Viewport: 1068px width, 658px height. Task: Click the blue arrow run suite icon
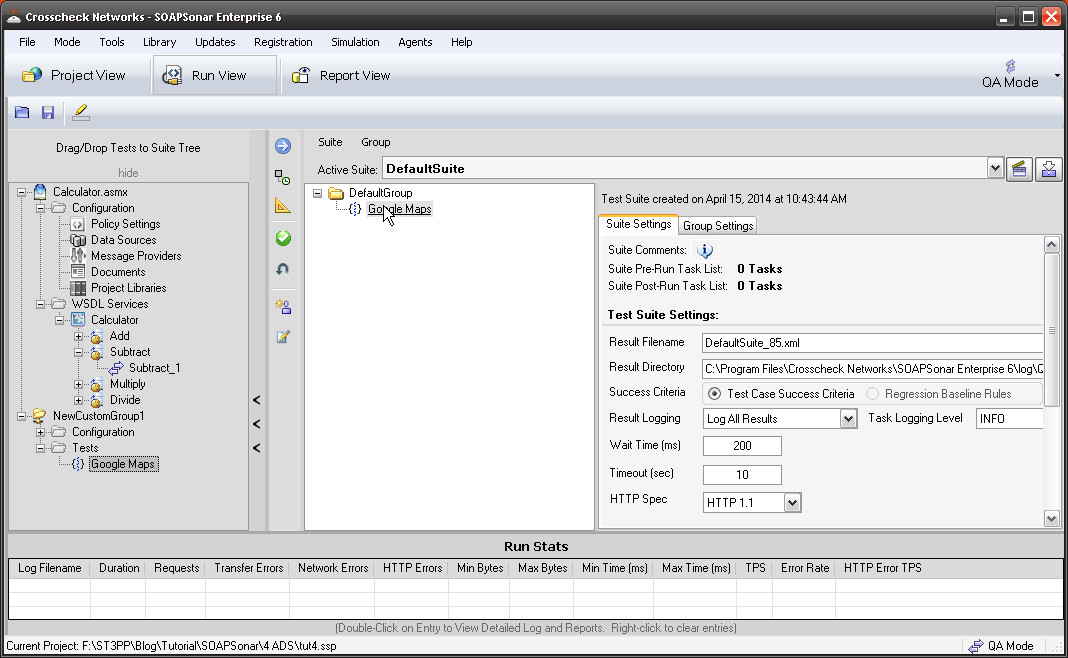[x=283, y=146]
